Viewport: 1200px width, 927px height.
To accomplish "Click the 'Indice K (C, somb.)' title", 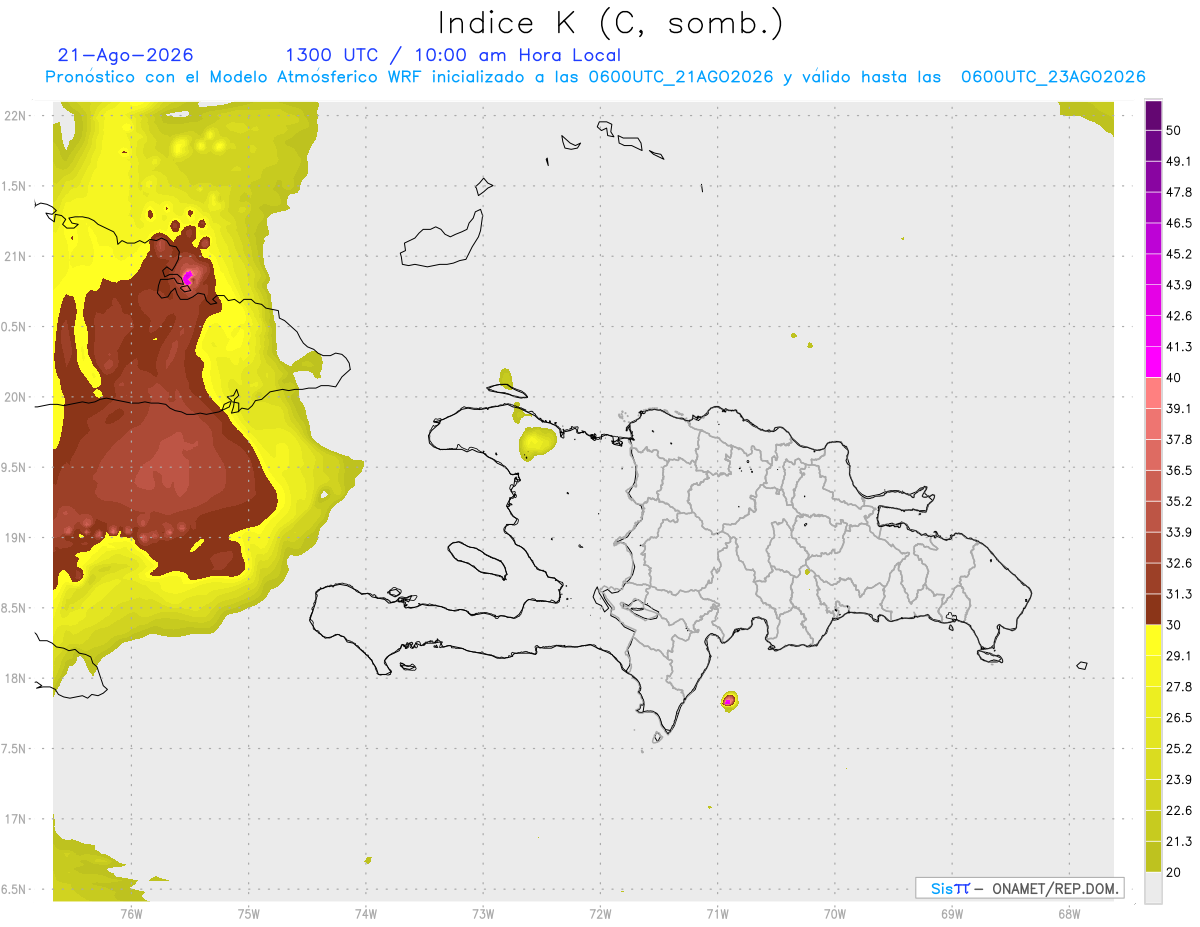I will click(x=611, y=23).
